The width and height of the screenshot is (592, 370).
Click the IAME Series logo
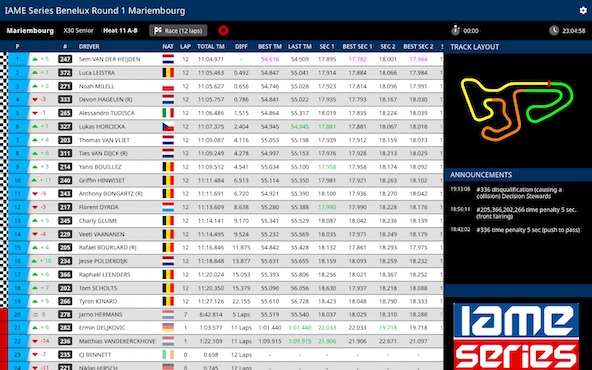point(516,337)
